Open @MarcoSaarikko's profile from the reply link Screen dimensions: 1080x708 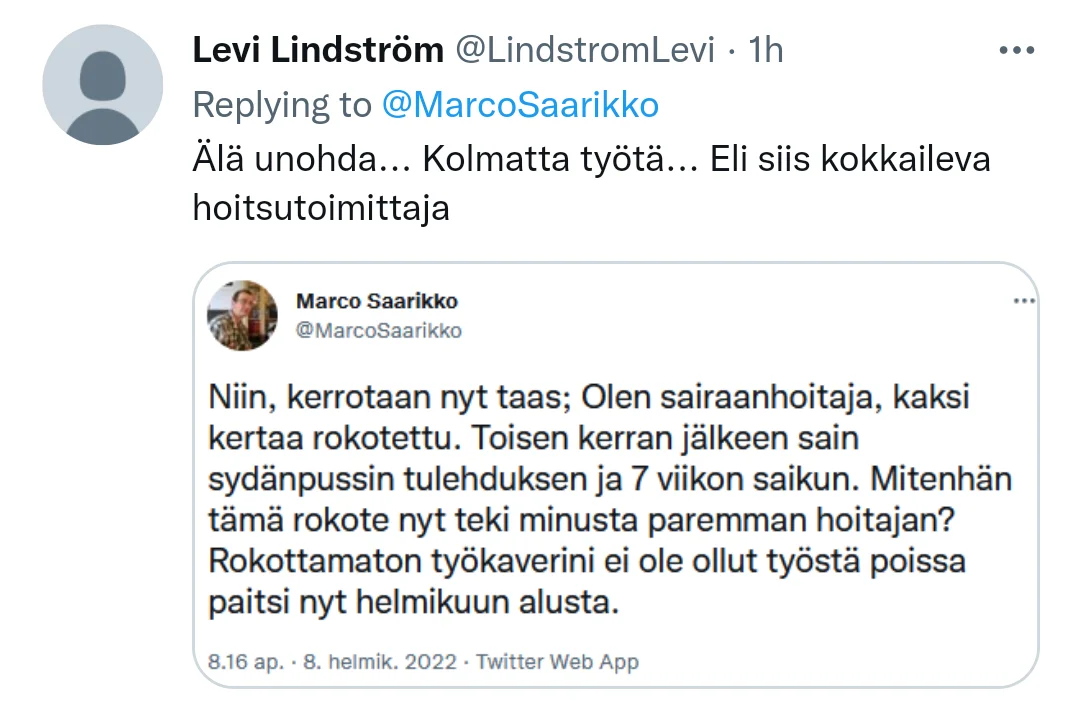tap(520, 103)
